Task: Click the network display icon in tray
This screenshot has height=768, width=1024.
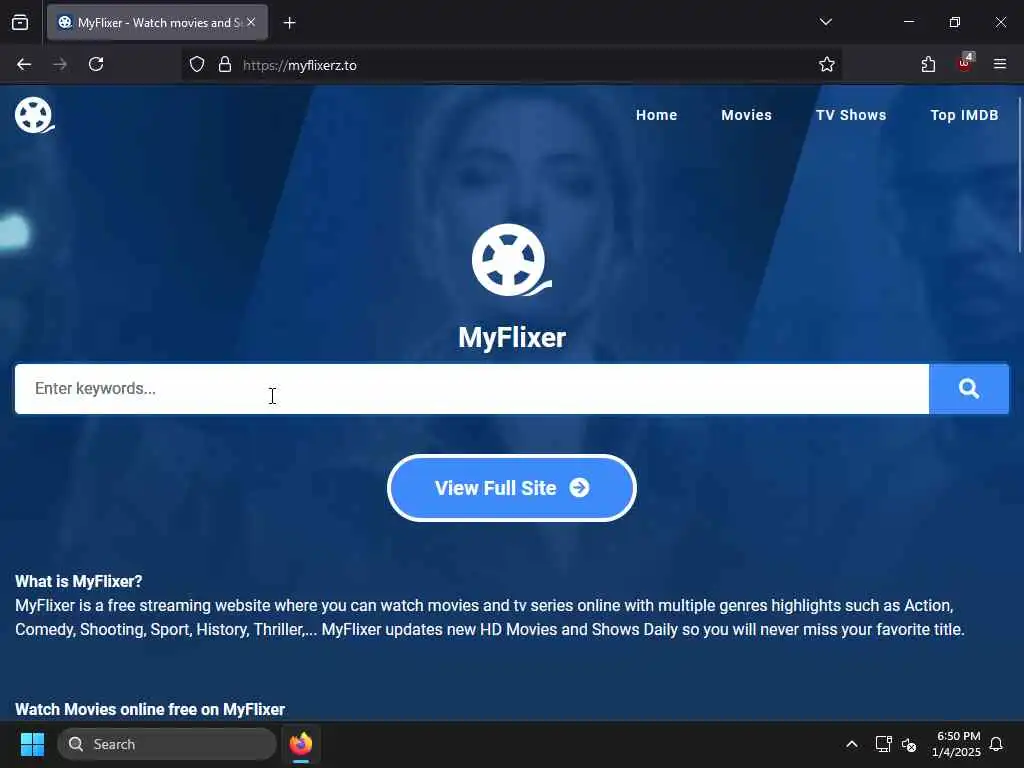Action: [x=883, y=744]
